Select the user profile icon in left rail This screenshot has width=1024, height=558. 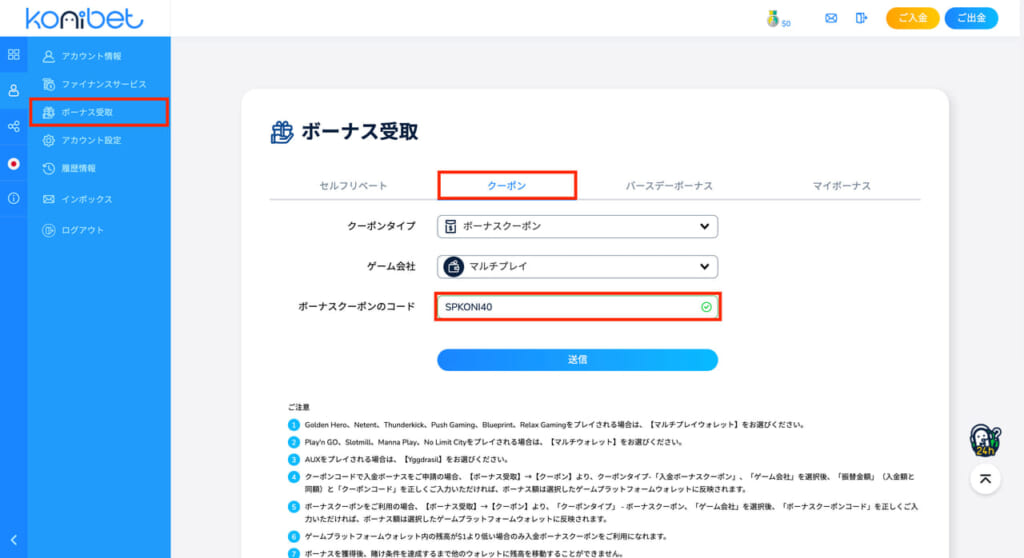14,91
